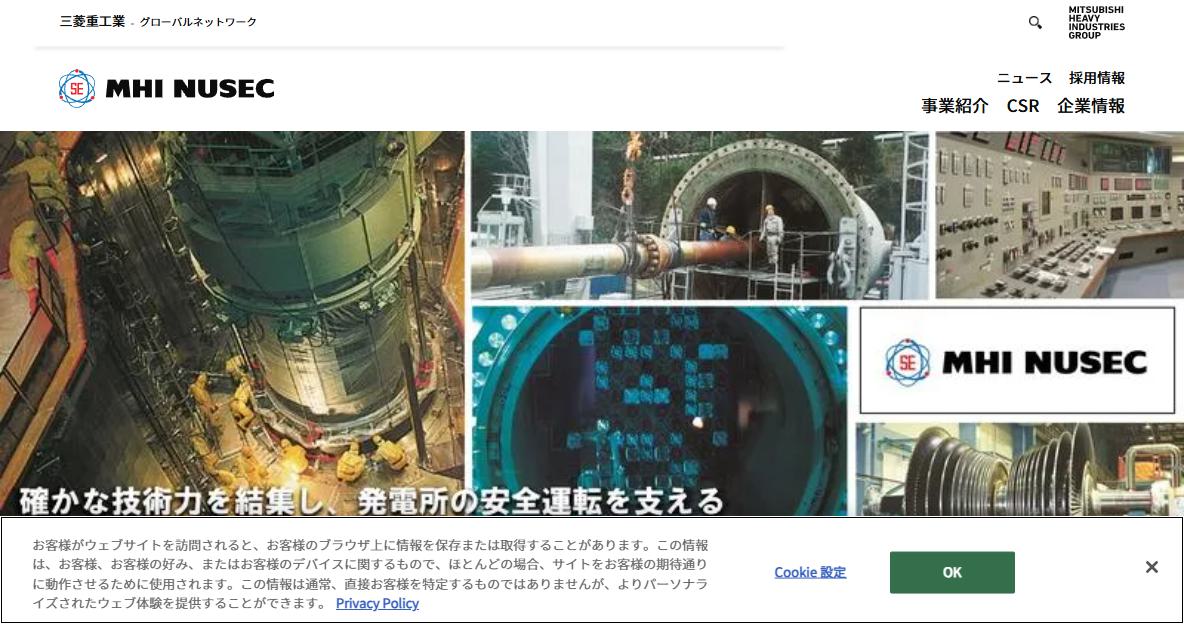This screenshot has width=1184, height=624.
Task: Click the large pipe workers photo
Action: coord(701,215)
